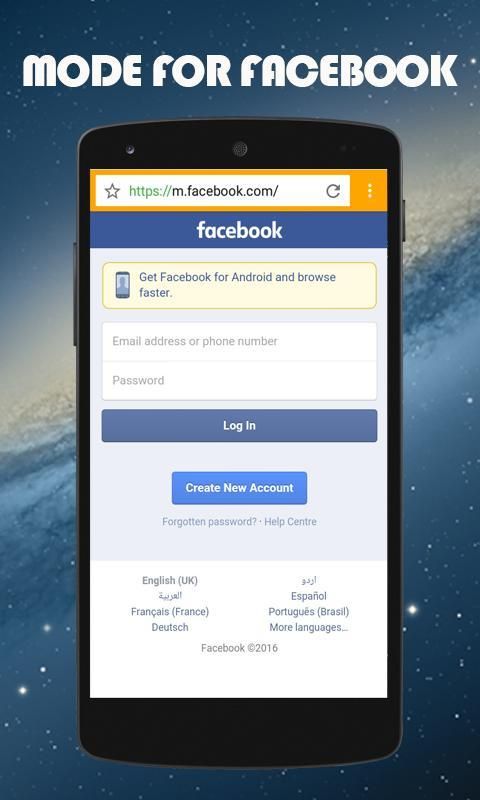Expand More languages list
Viewport: 480px width, 800px height.
coord(309,627)
